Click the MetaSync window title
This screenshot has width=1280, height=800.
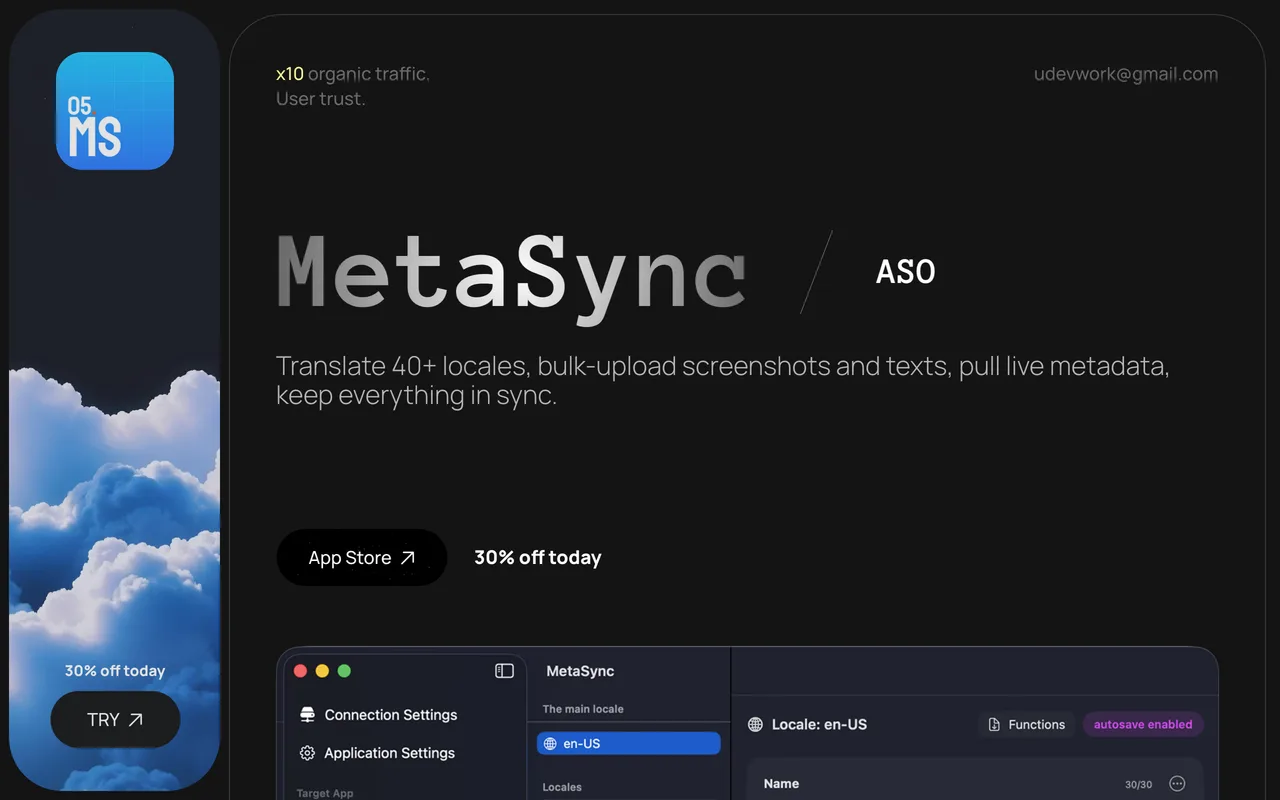click(x=581, y=671)
